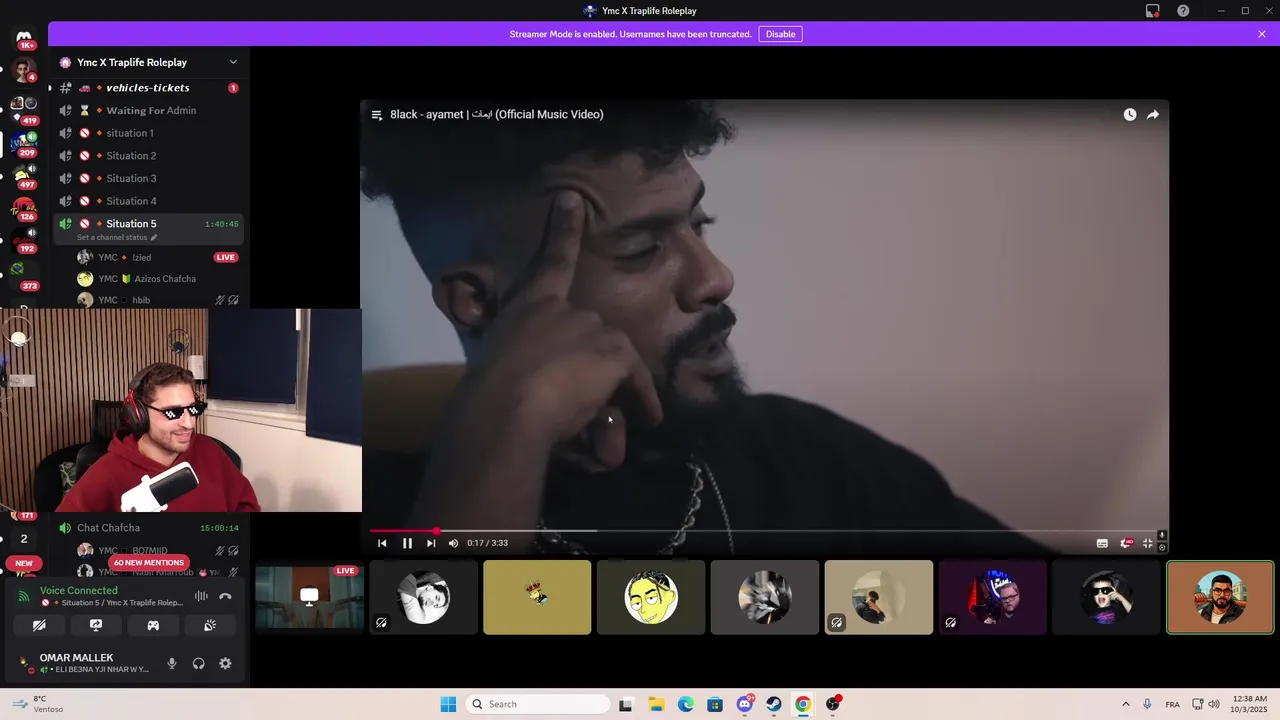Share the video with arrow icon
Screen dimensions: 1280x720
(1153, 115)
